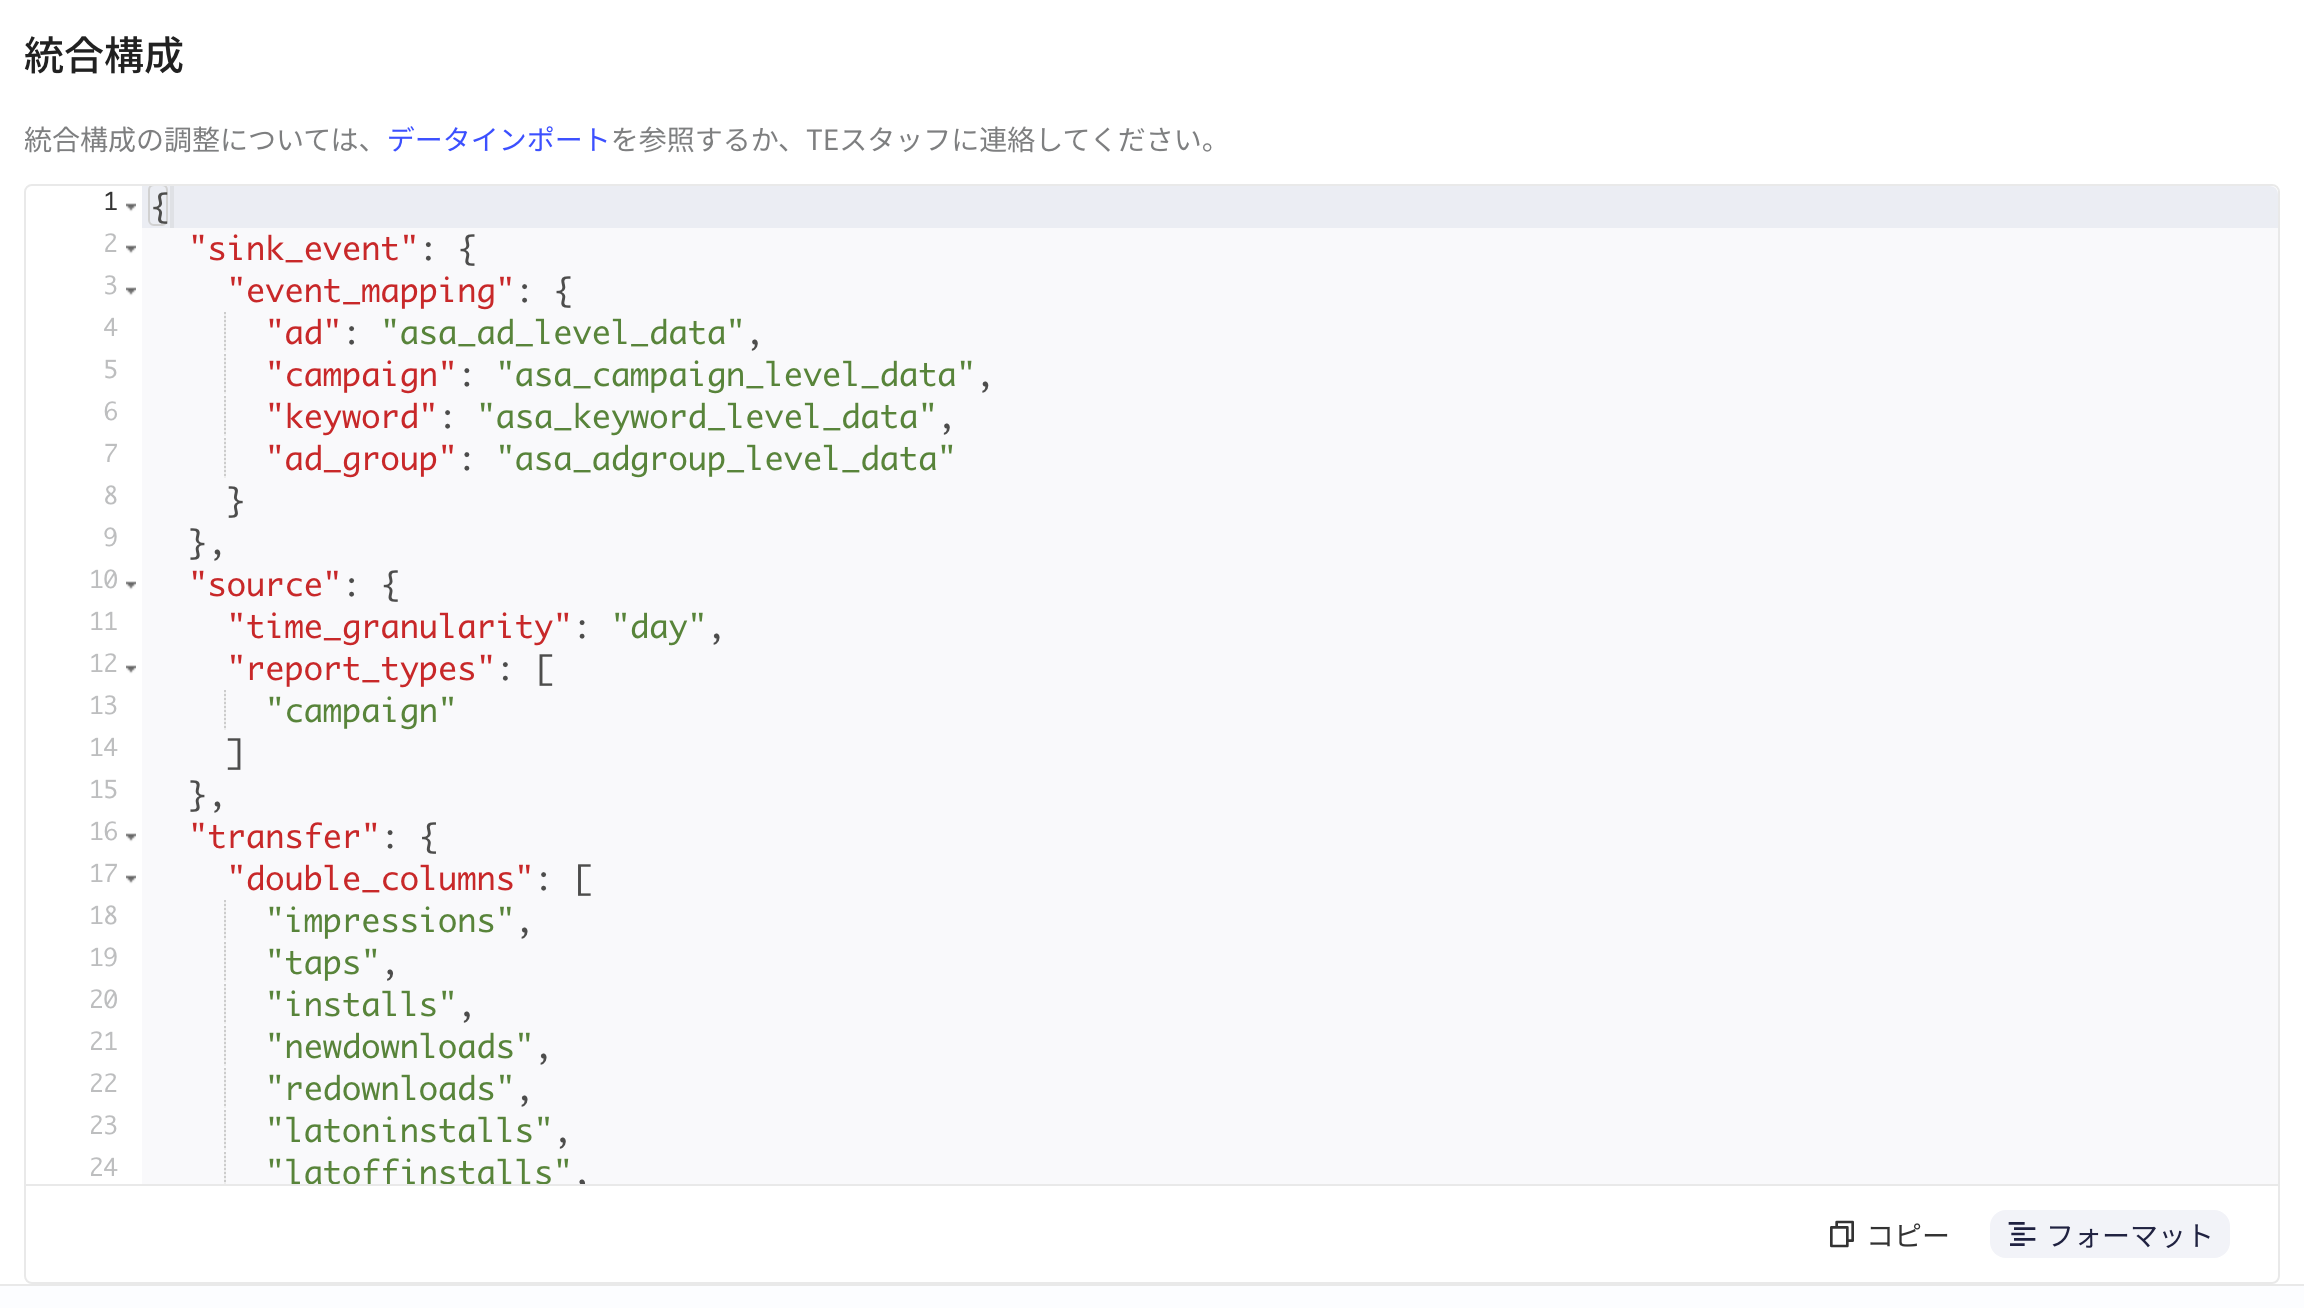Fold the event_mapping block on line 3
Image resolution: width=2304 pixels, height=1308 pixels.
pos(131,290)
